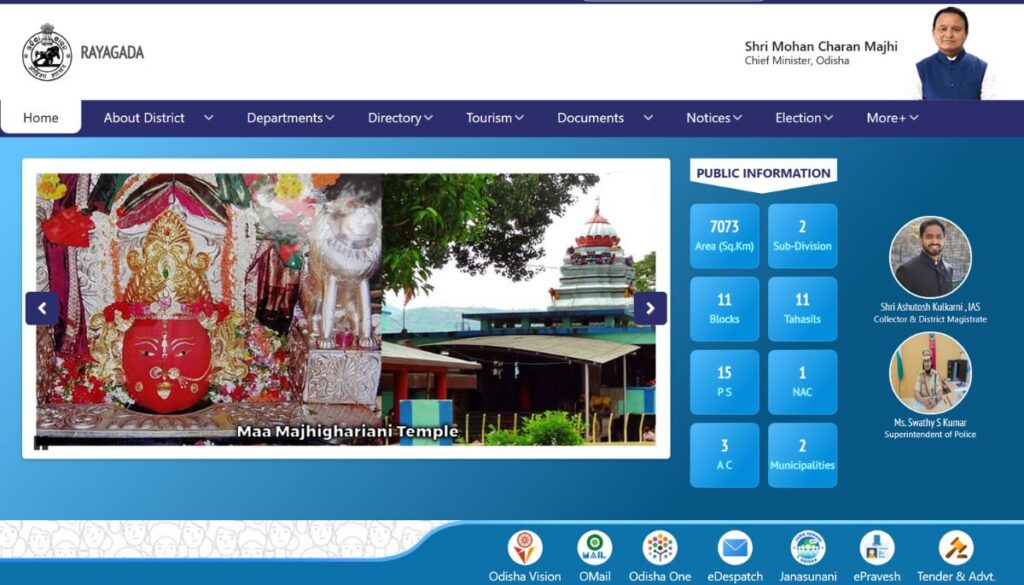Viewport: 1024px width, 585px height.
Task: Open the Election section
Action: [x=801, y=117]
